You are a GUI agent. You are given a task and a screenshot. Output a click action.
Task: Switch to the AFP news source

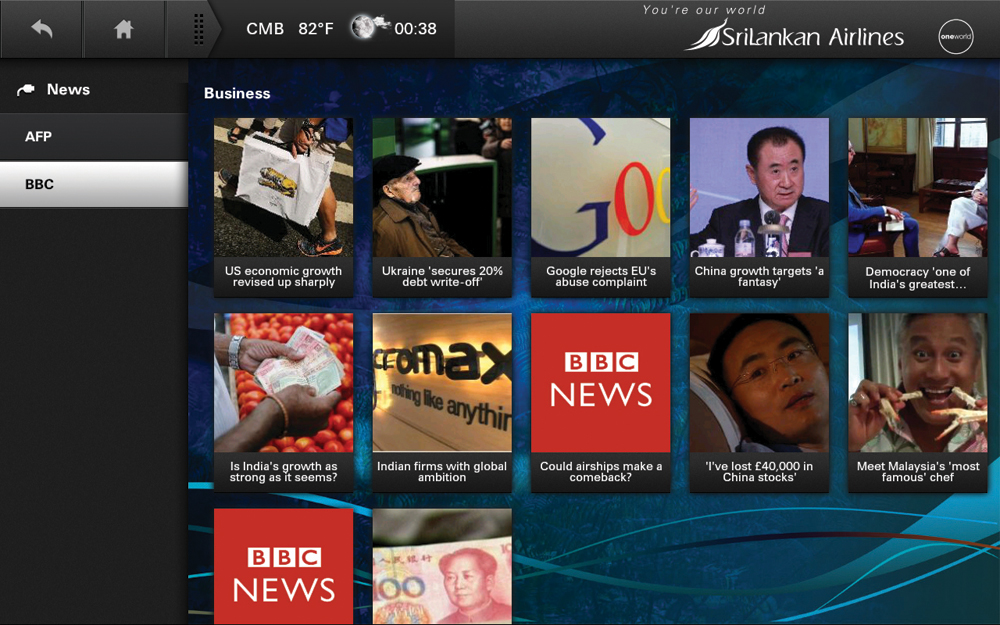[93, 137]
